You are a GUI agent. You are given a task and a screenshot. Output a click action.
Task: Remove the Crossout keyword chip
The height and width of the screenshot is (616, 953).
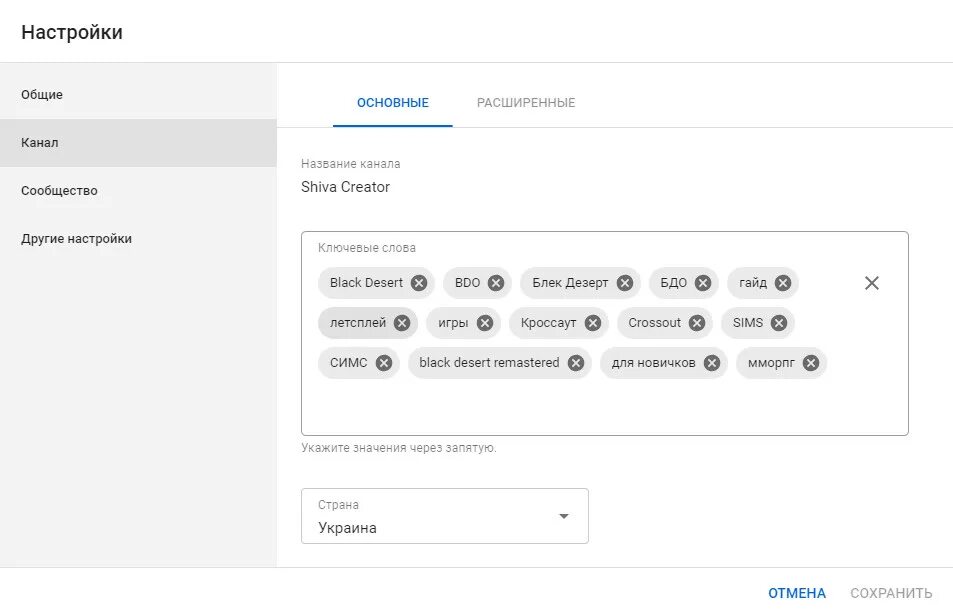tap(697, 323)
